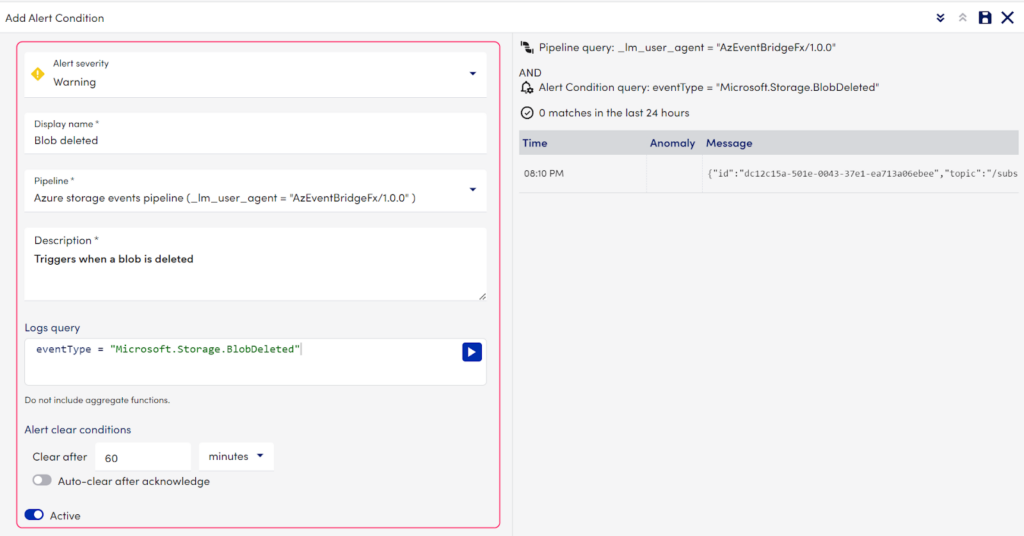Click the pipeline query icon
The width and height of the screenshot is (1024, 536).
(526, 47)
